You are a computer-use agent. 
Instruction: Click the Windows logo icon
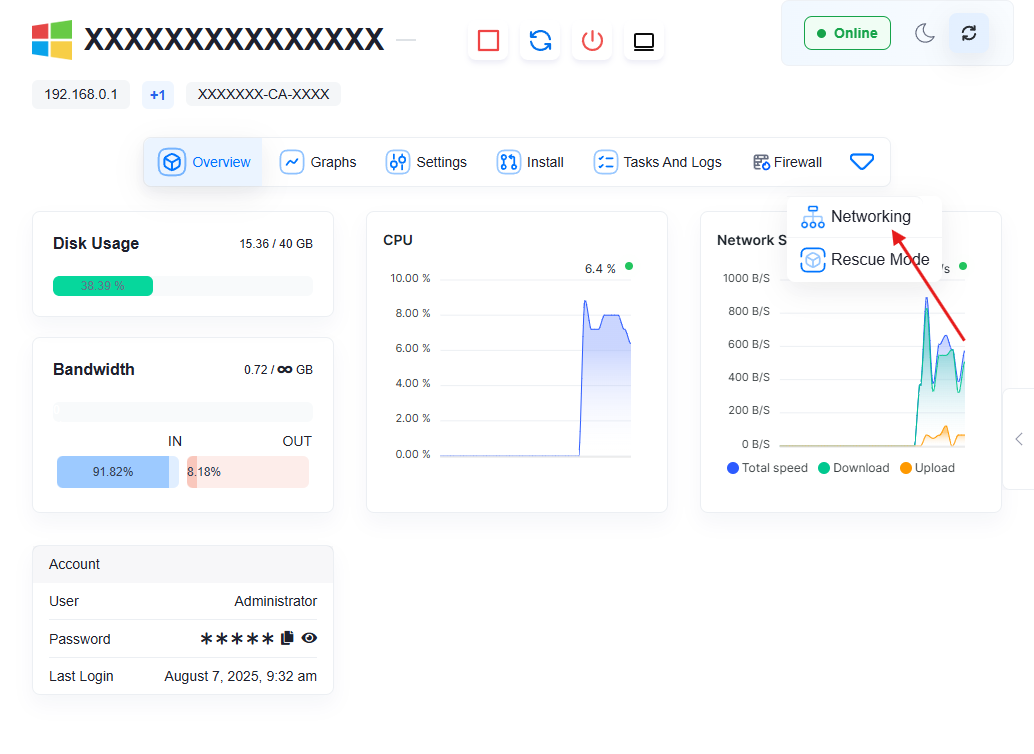point(52,40)
